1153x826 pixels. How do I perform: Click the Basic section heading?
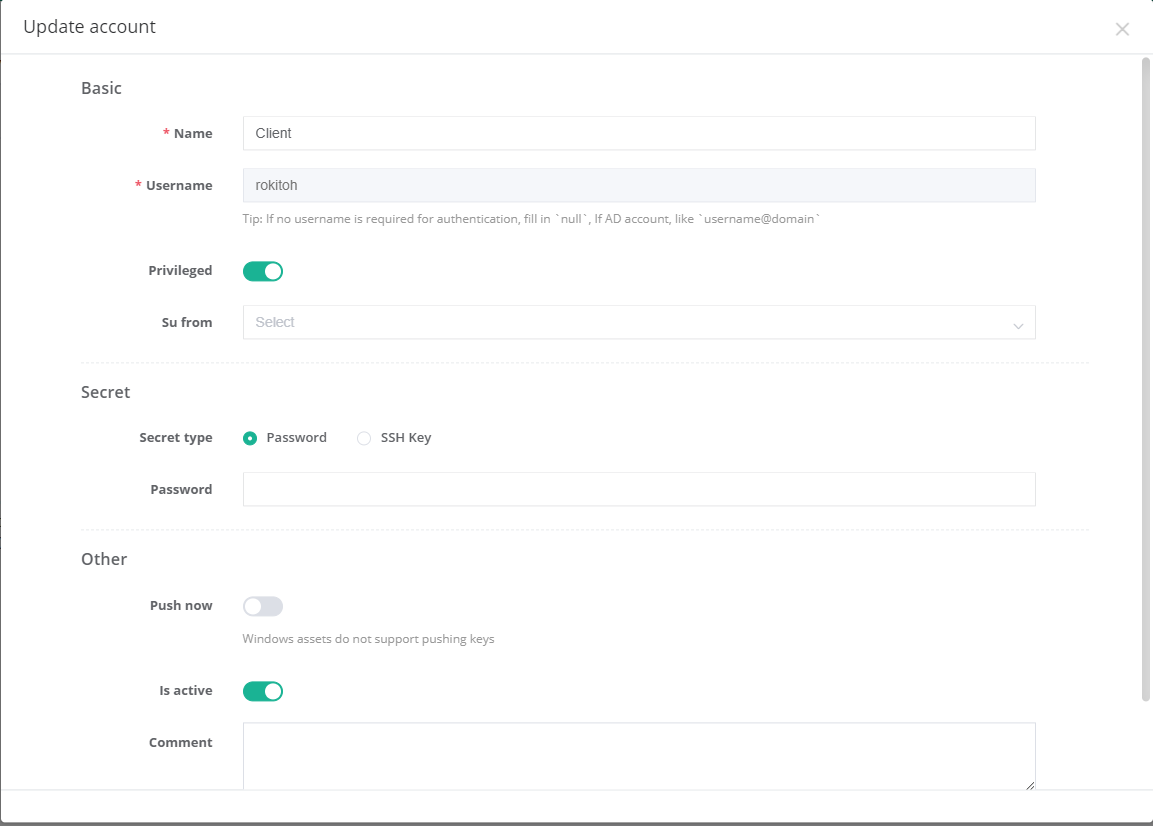click(101, 88)
